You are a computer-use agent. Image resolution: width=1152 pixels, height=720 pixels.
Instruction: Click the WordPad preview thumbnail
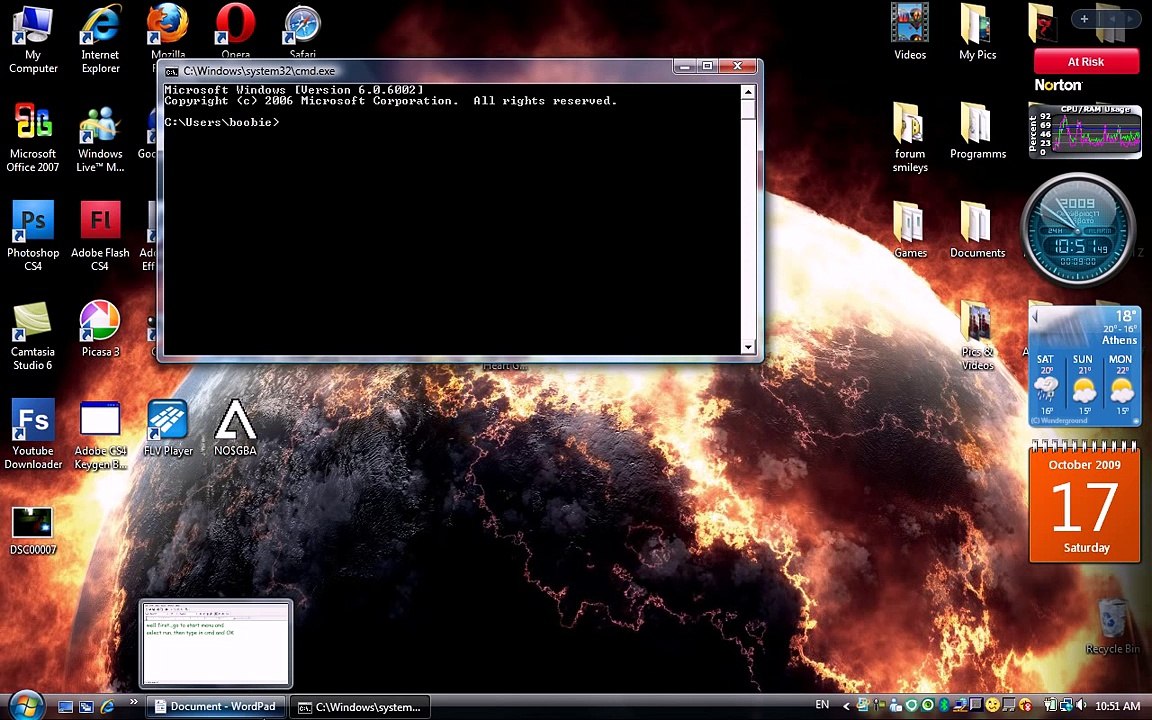216,644
